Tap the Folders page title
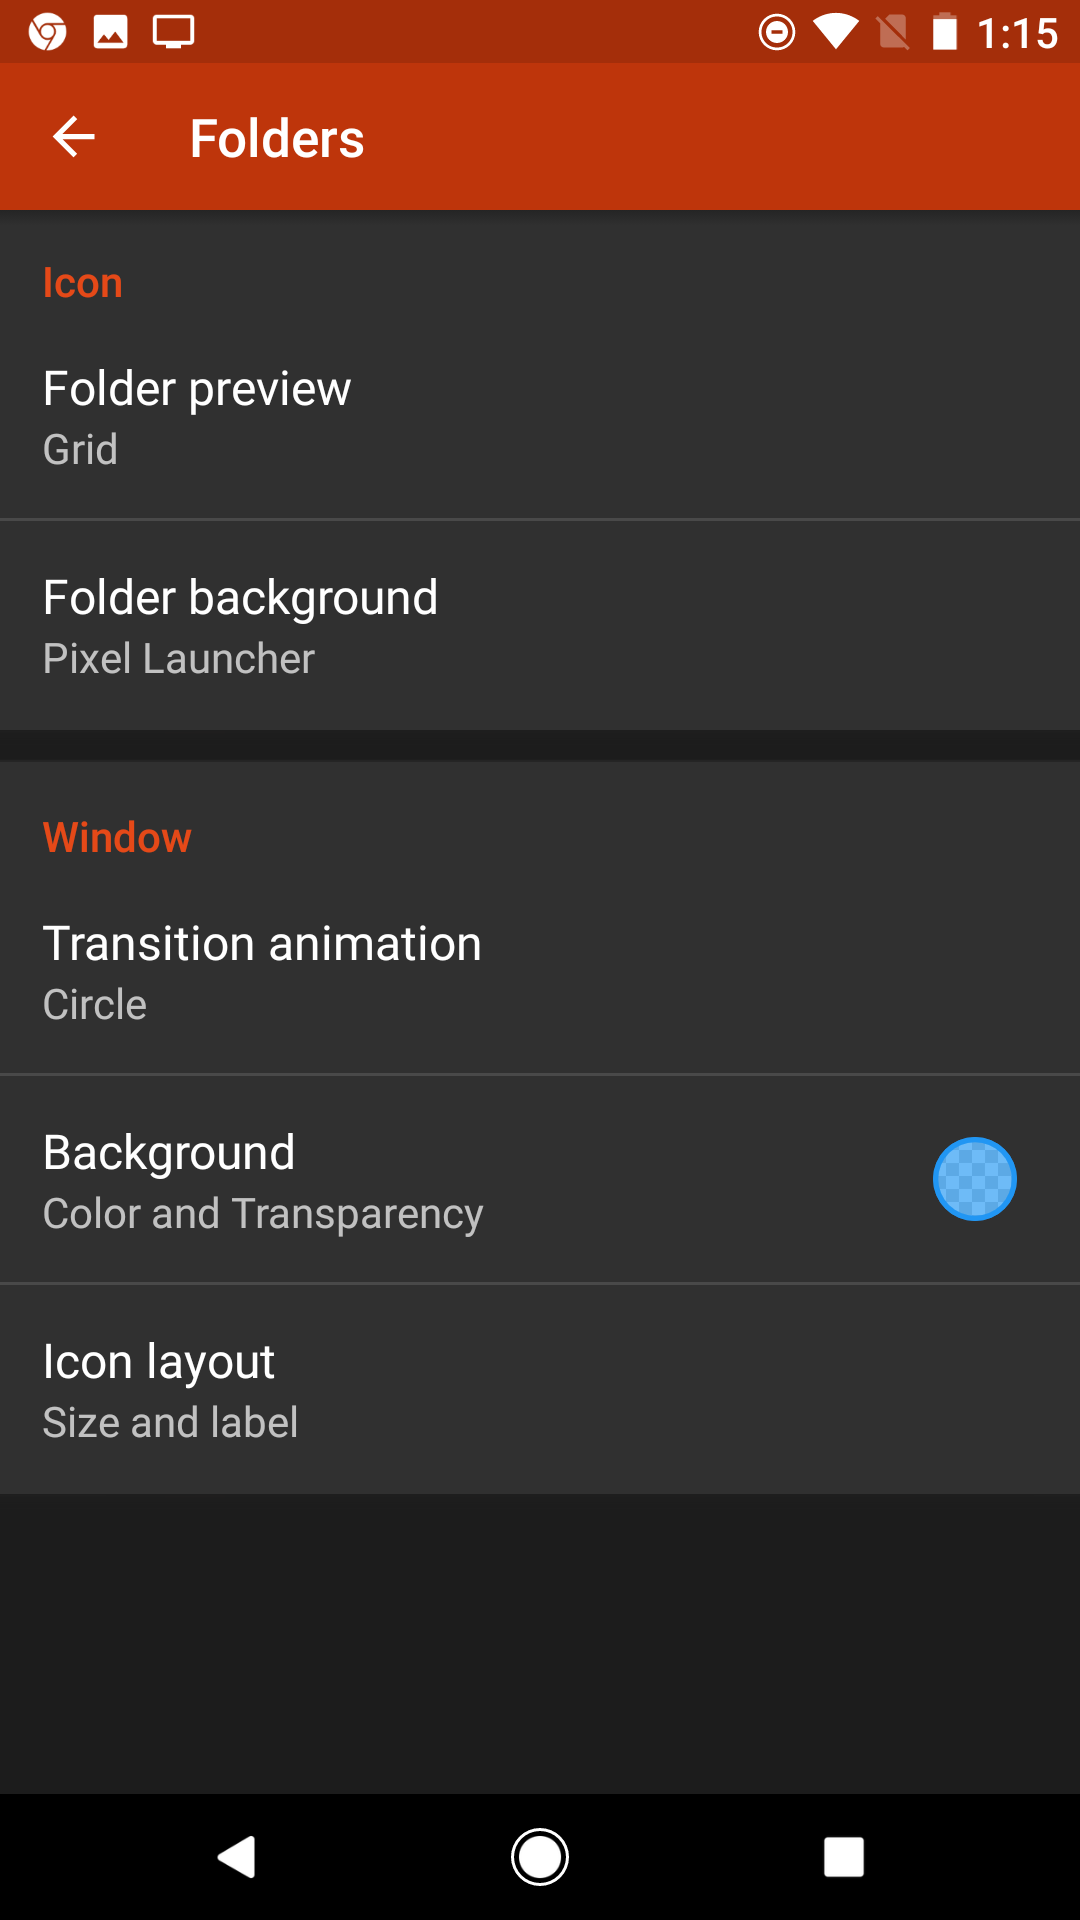This screenshot has width=1080, height=1920. tap(277, 138)
